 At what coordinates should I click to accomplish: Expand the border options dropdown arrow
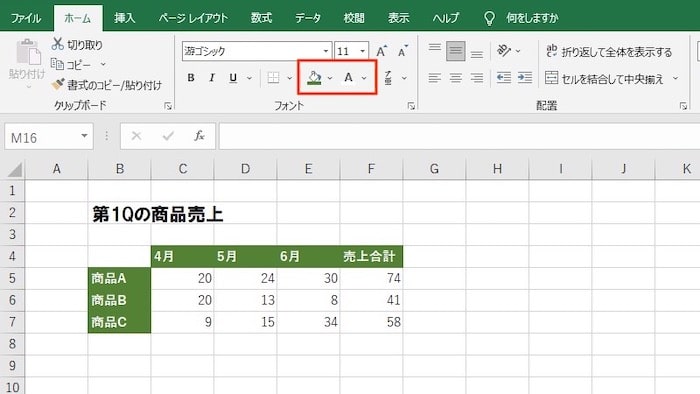[x=289, y=78]
